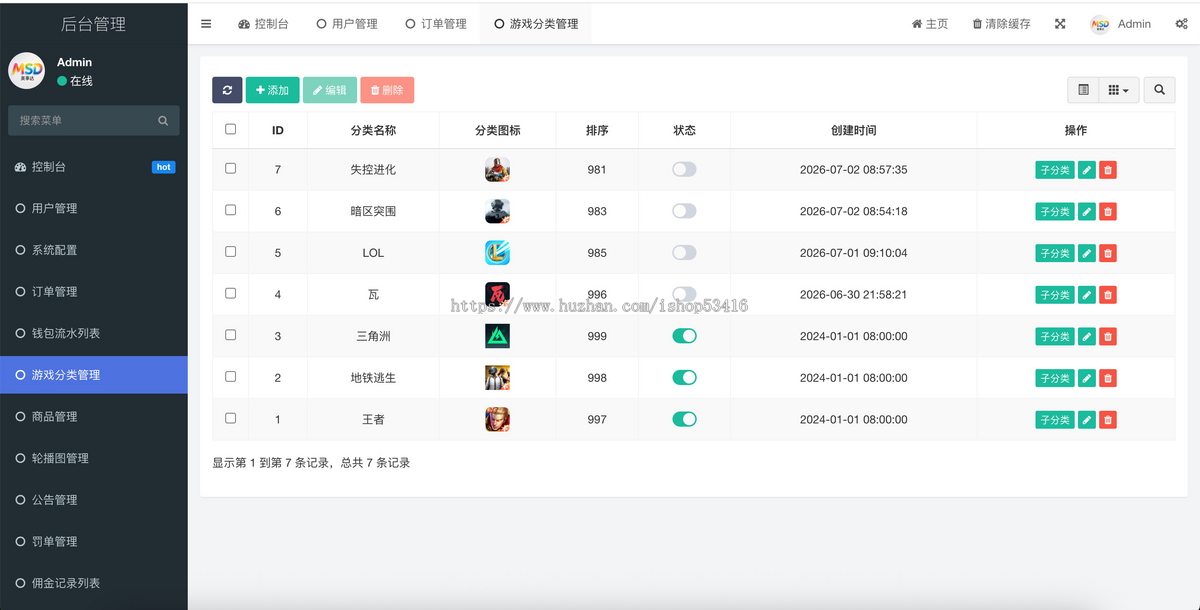Edit the 三角洲 row with pencil icon

tap(1086, 337)
